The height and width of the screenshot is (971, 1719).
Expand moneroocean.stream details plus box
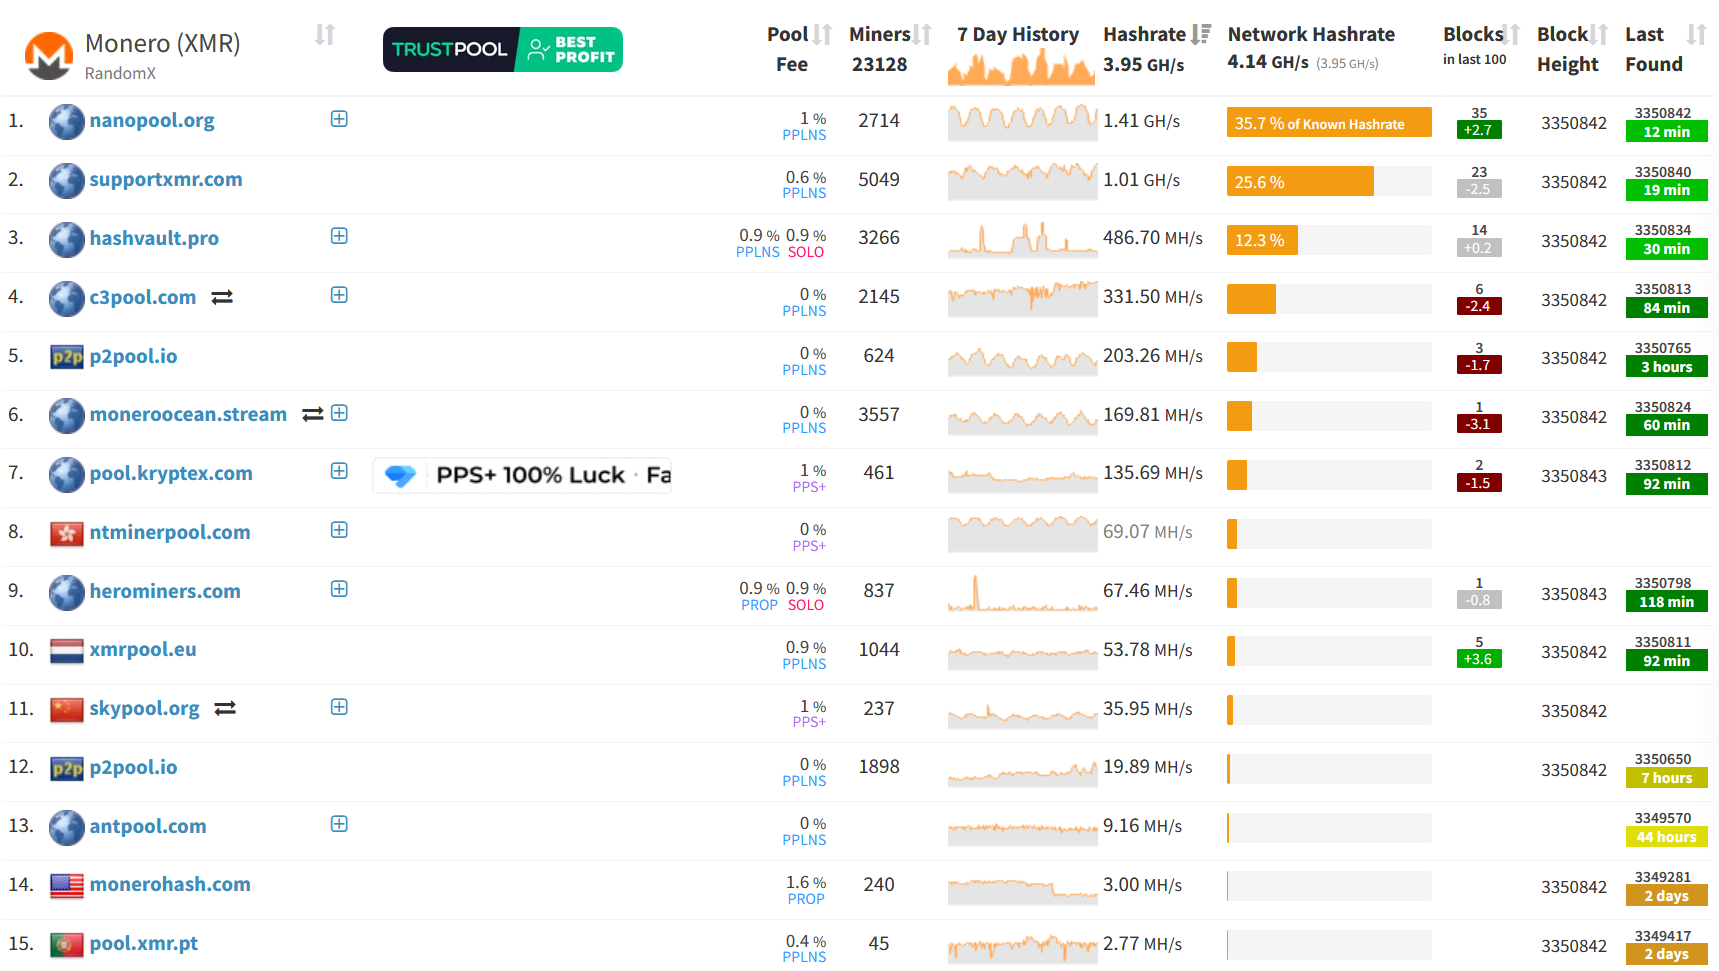click(x=339, y=413)
